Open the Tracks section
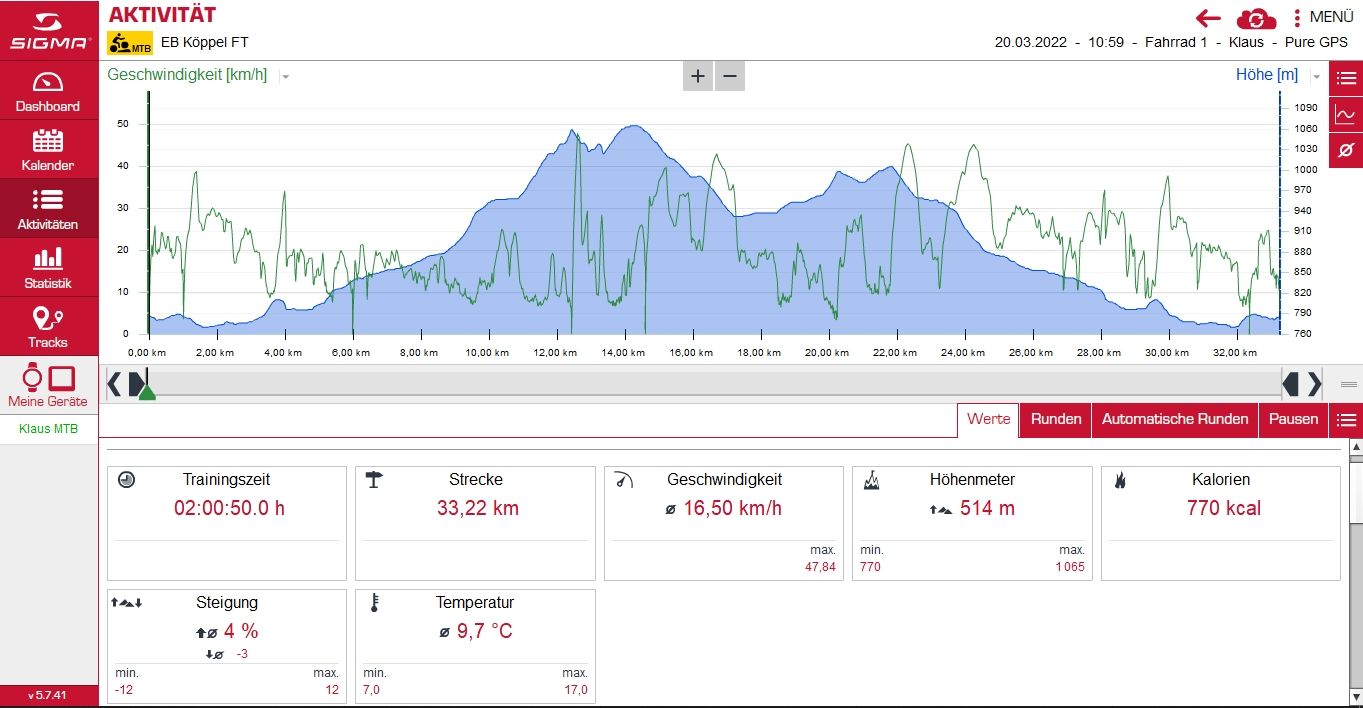 point(48,327)
